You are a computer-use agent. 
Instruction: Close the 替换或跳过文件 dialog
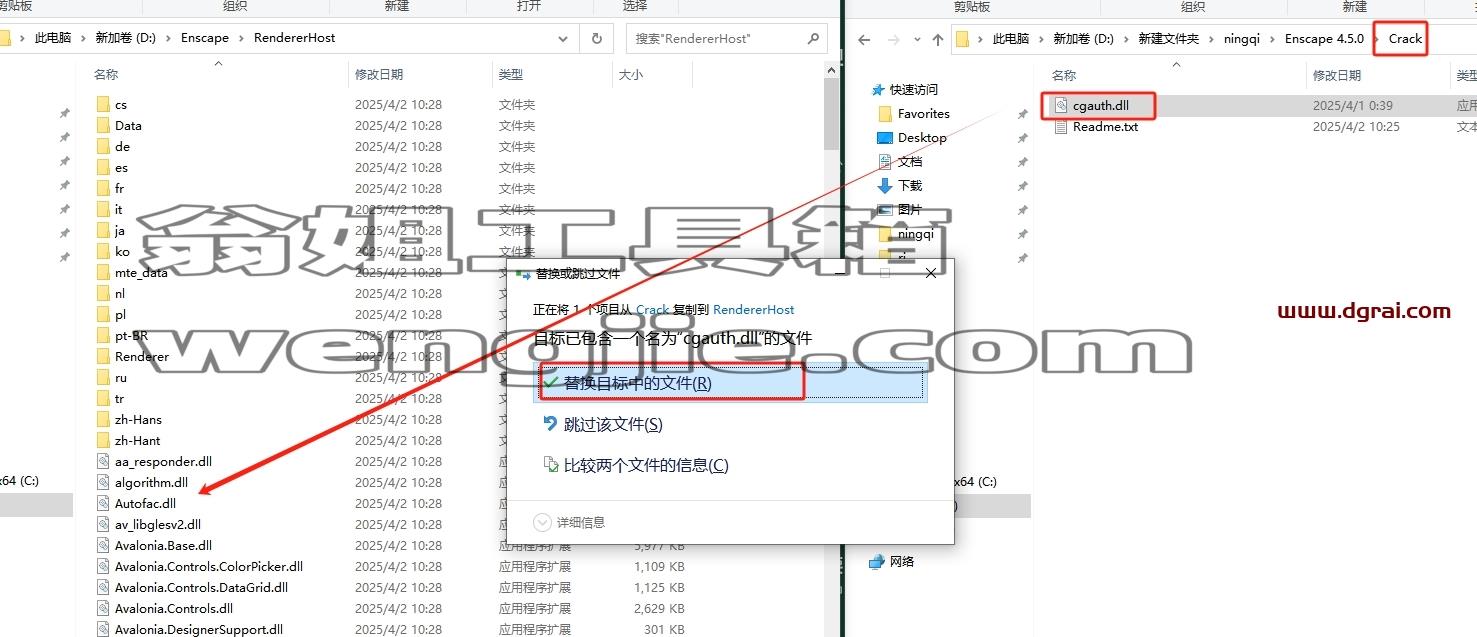coord(931,272)
